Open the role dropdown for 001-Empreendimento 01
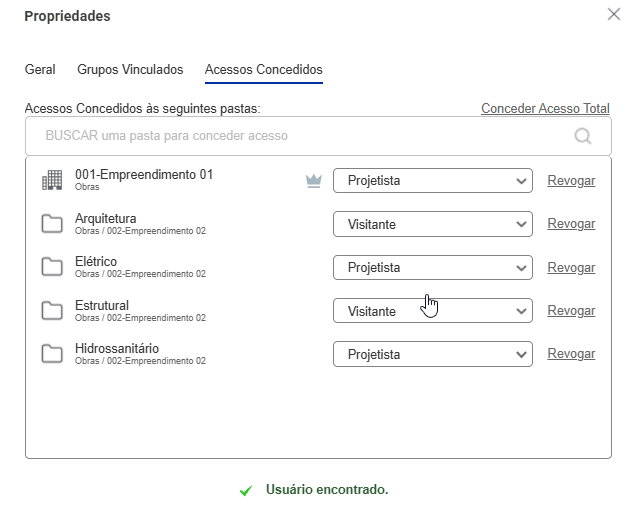Screen dimensions: 629x531 (x=433, y=180)
